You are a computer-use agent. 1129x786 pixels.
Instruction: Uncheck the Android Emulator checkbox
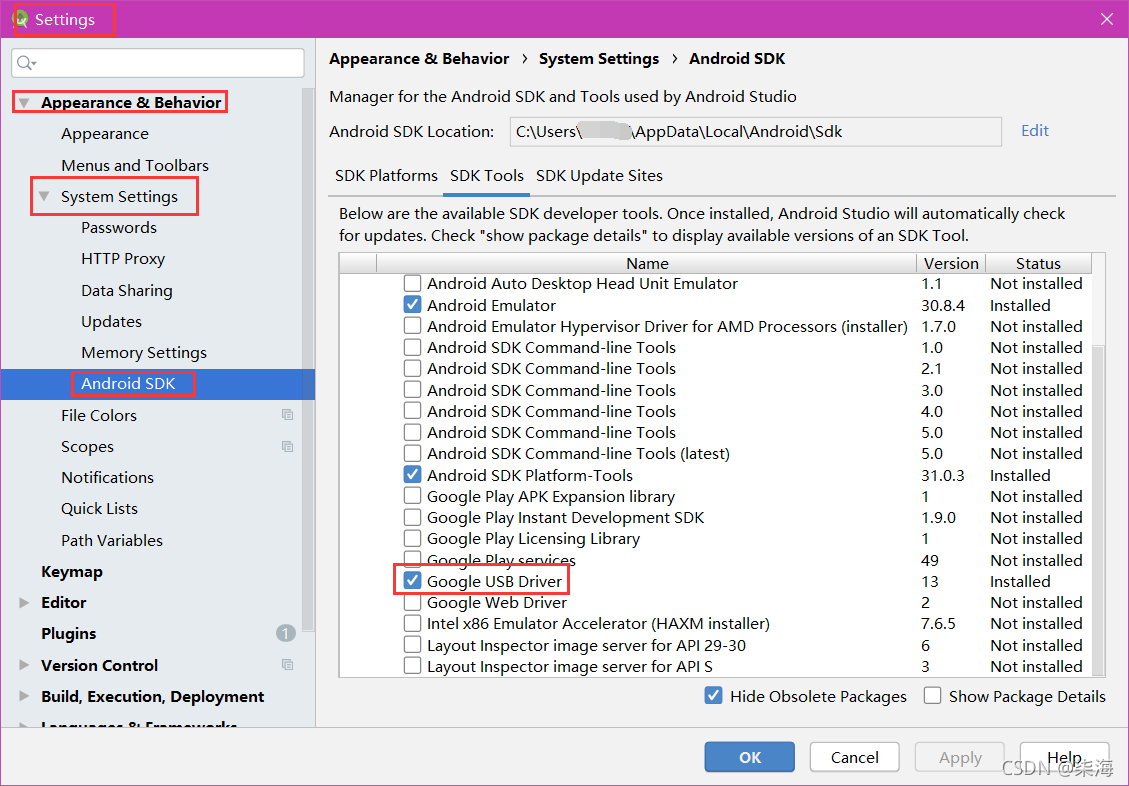413,304
